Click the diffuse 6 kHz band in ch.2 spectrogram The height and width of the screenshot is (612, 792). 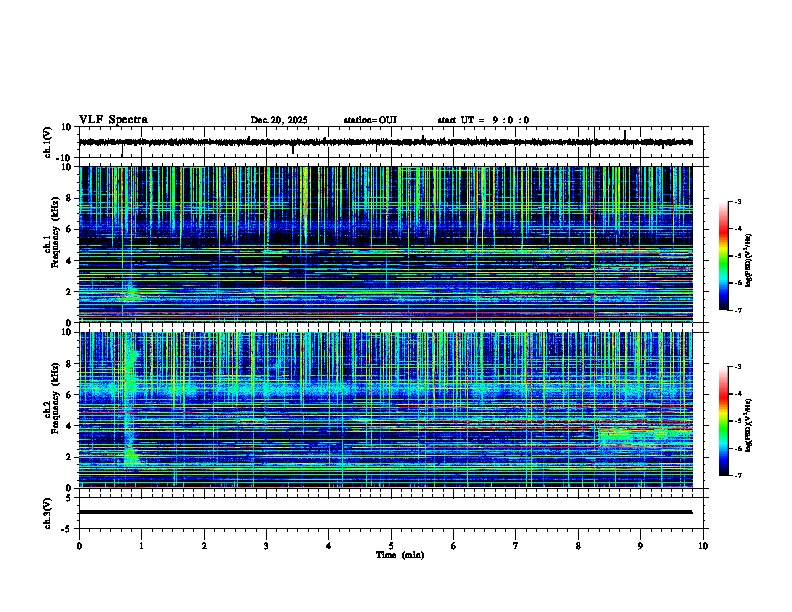(385, 391)
